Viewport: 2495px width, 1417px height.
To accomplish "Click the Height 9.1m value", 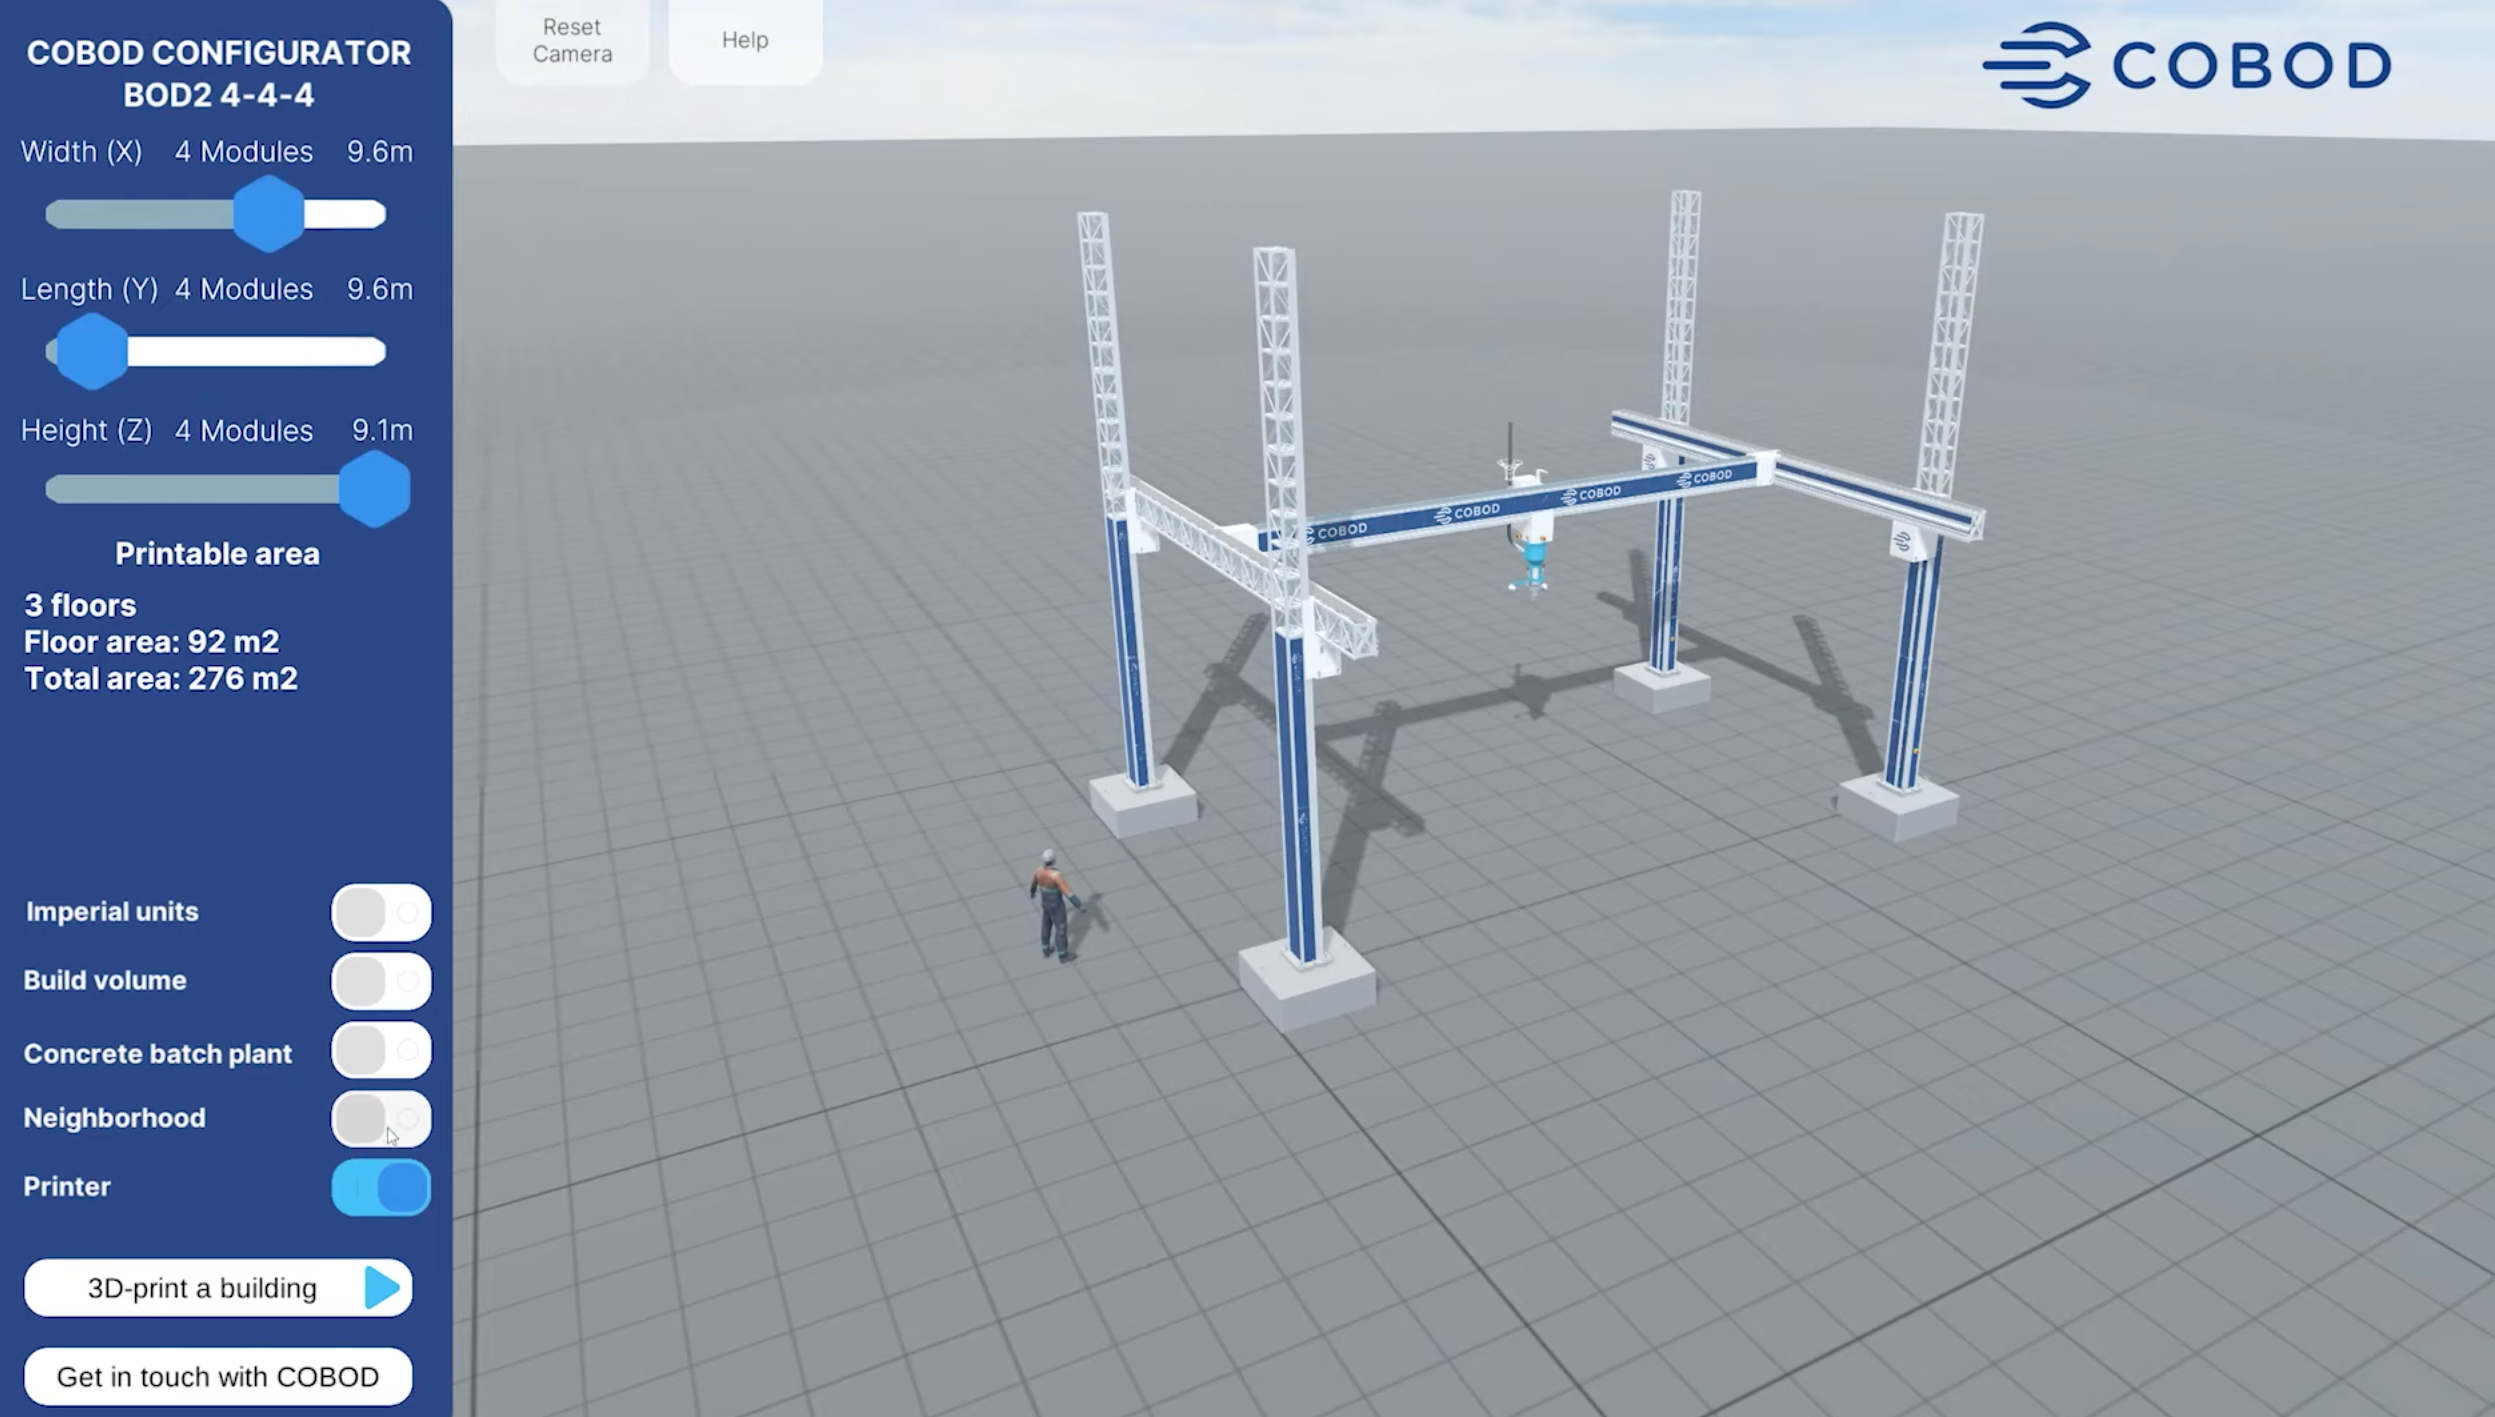I will click(382, 430).
